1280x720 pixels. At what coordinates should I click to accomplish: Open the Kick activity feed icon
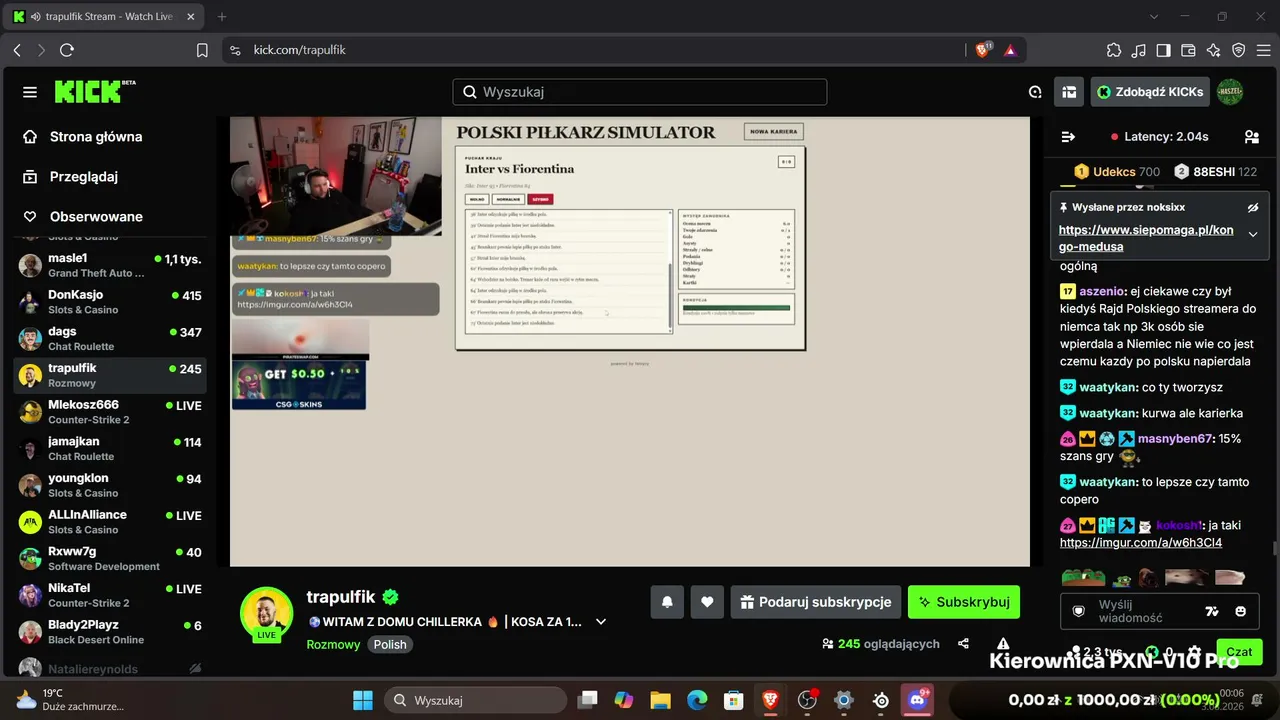point(1035,92)
